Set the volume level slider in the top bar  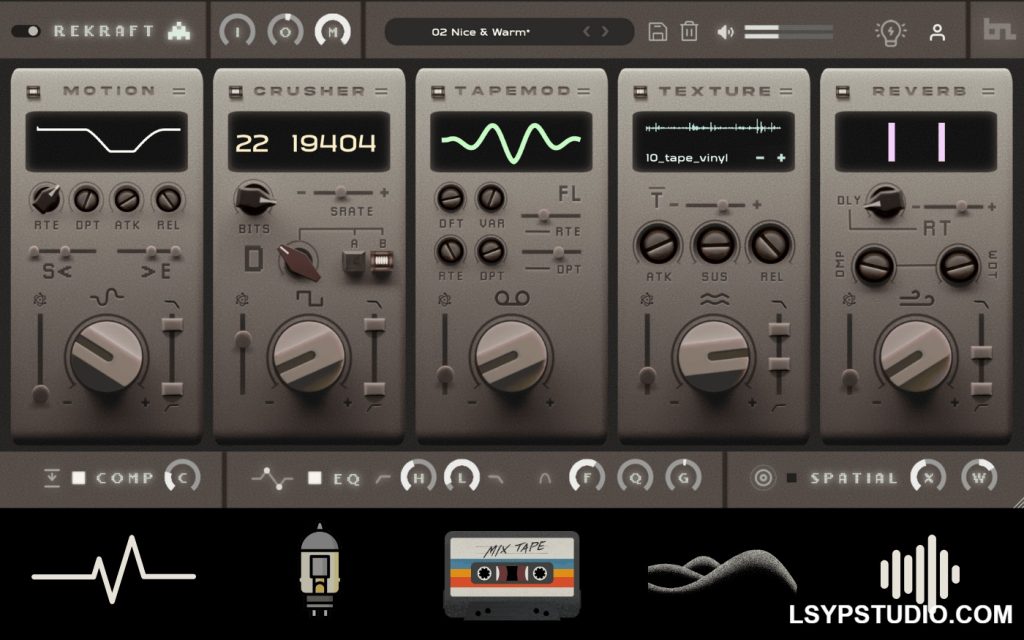click(x=788, y=32)
